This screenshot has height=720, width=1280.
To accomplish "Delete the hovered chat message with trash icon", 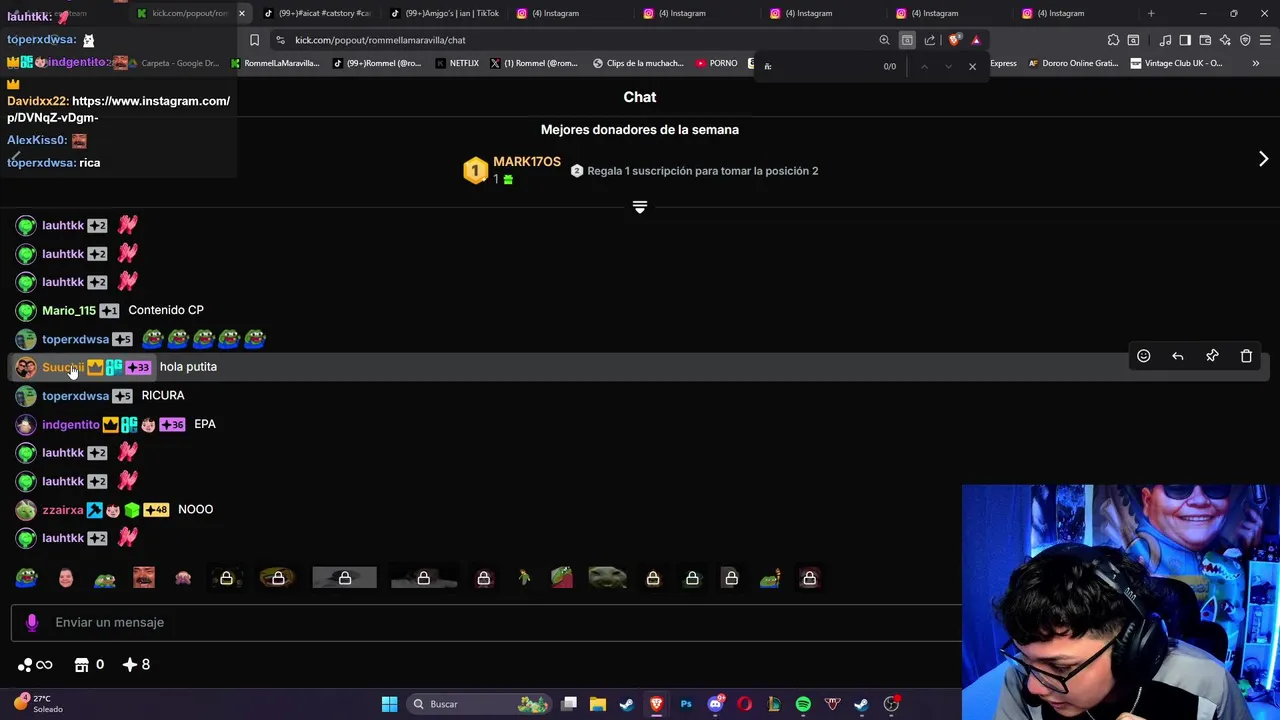I will (1246, 356).
